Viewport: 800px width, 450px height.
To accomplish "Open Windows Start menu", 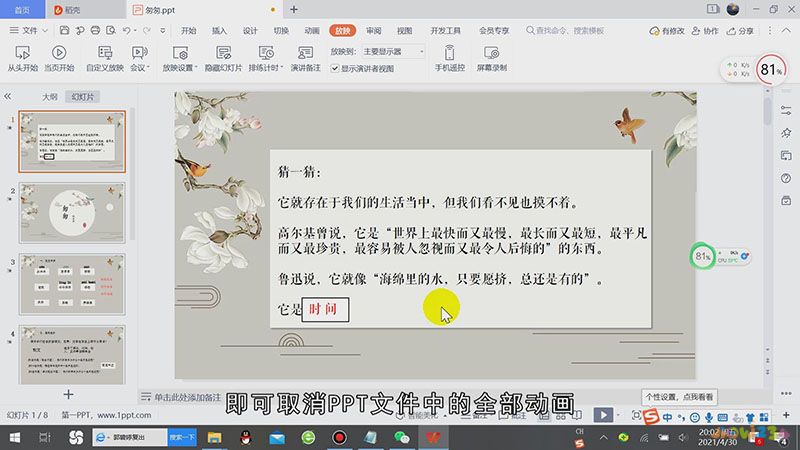I will (15, 437).
